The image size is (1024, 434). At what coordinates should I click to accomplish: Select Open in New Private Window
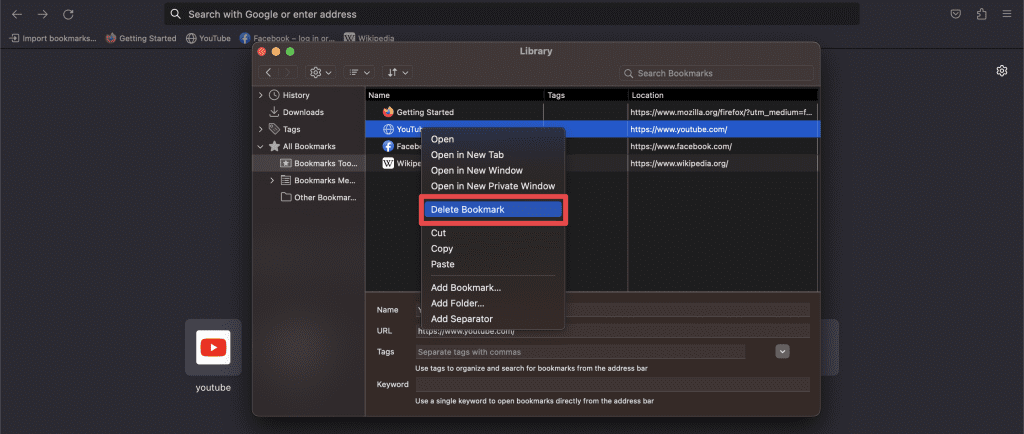click(492, 186)
